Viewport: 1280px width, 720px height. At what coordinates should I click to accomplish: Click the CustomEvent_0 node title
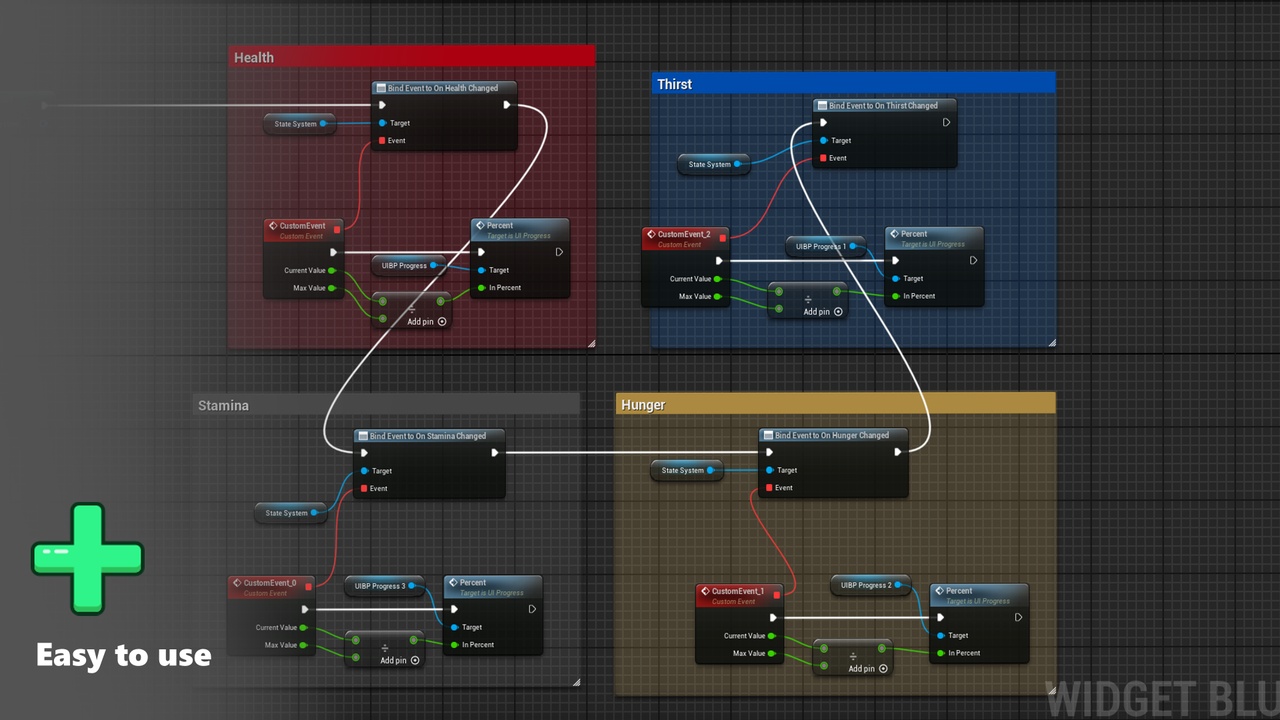coord(272,583)
